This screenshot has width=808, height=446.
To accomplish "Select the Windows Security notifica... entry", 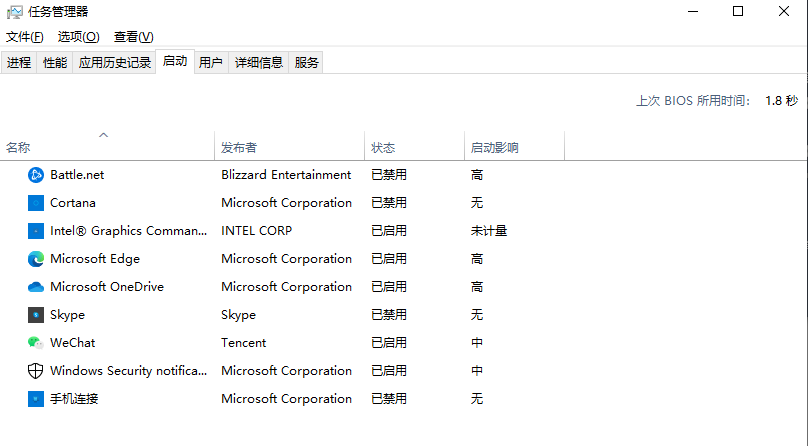I will coord(128,371).
